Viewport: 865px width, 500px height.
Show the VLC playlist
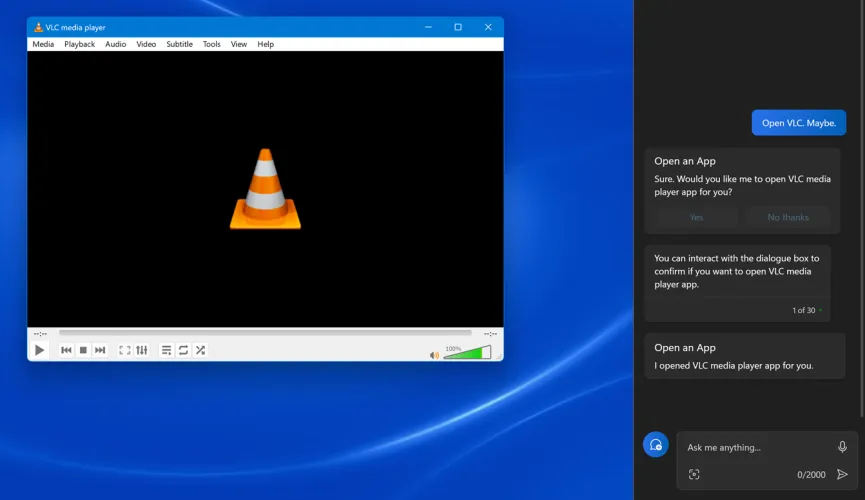tap(167, 350)
